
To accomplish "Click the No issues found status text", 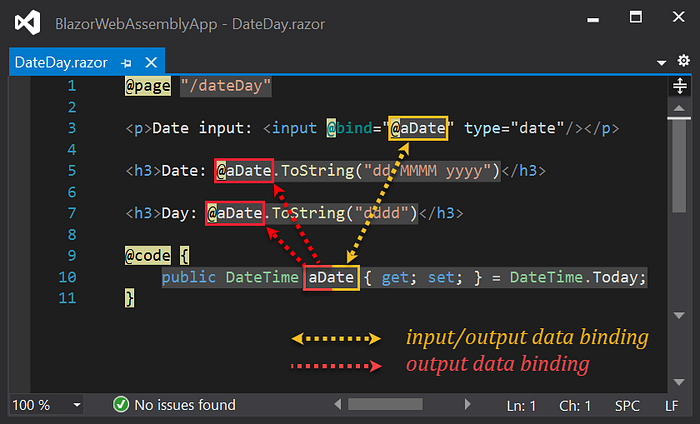I will click(185, 405).
